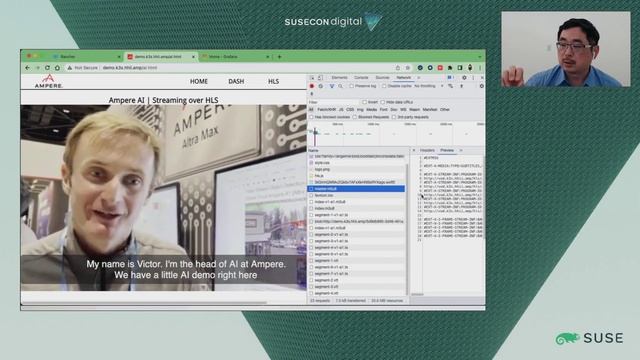Expand more request detail tabs chevron
Image resolution: width=640 pixels, height=360 pixels.
tap(461, 151)
